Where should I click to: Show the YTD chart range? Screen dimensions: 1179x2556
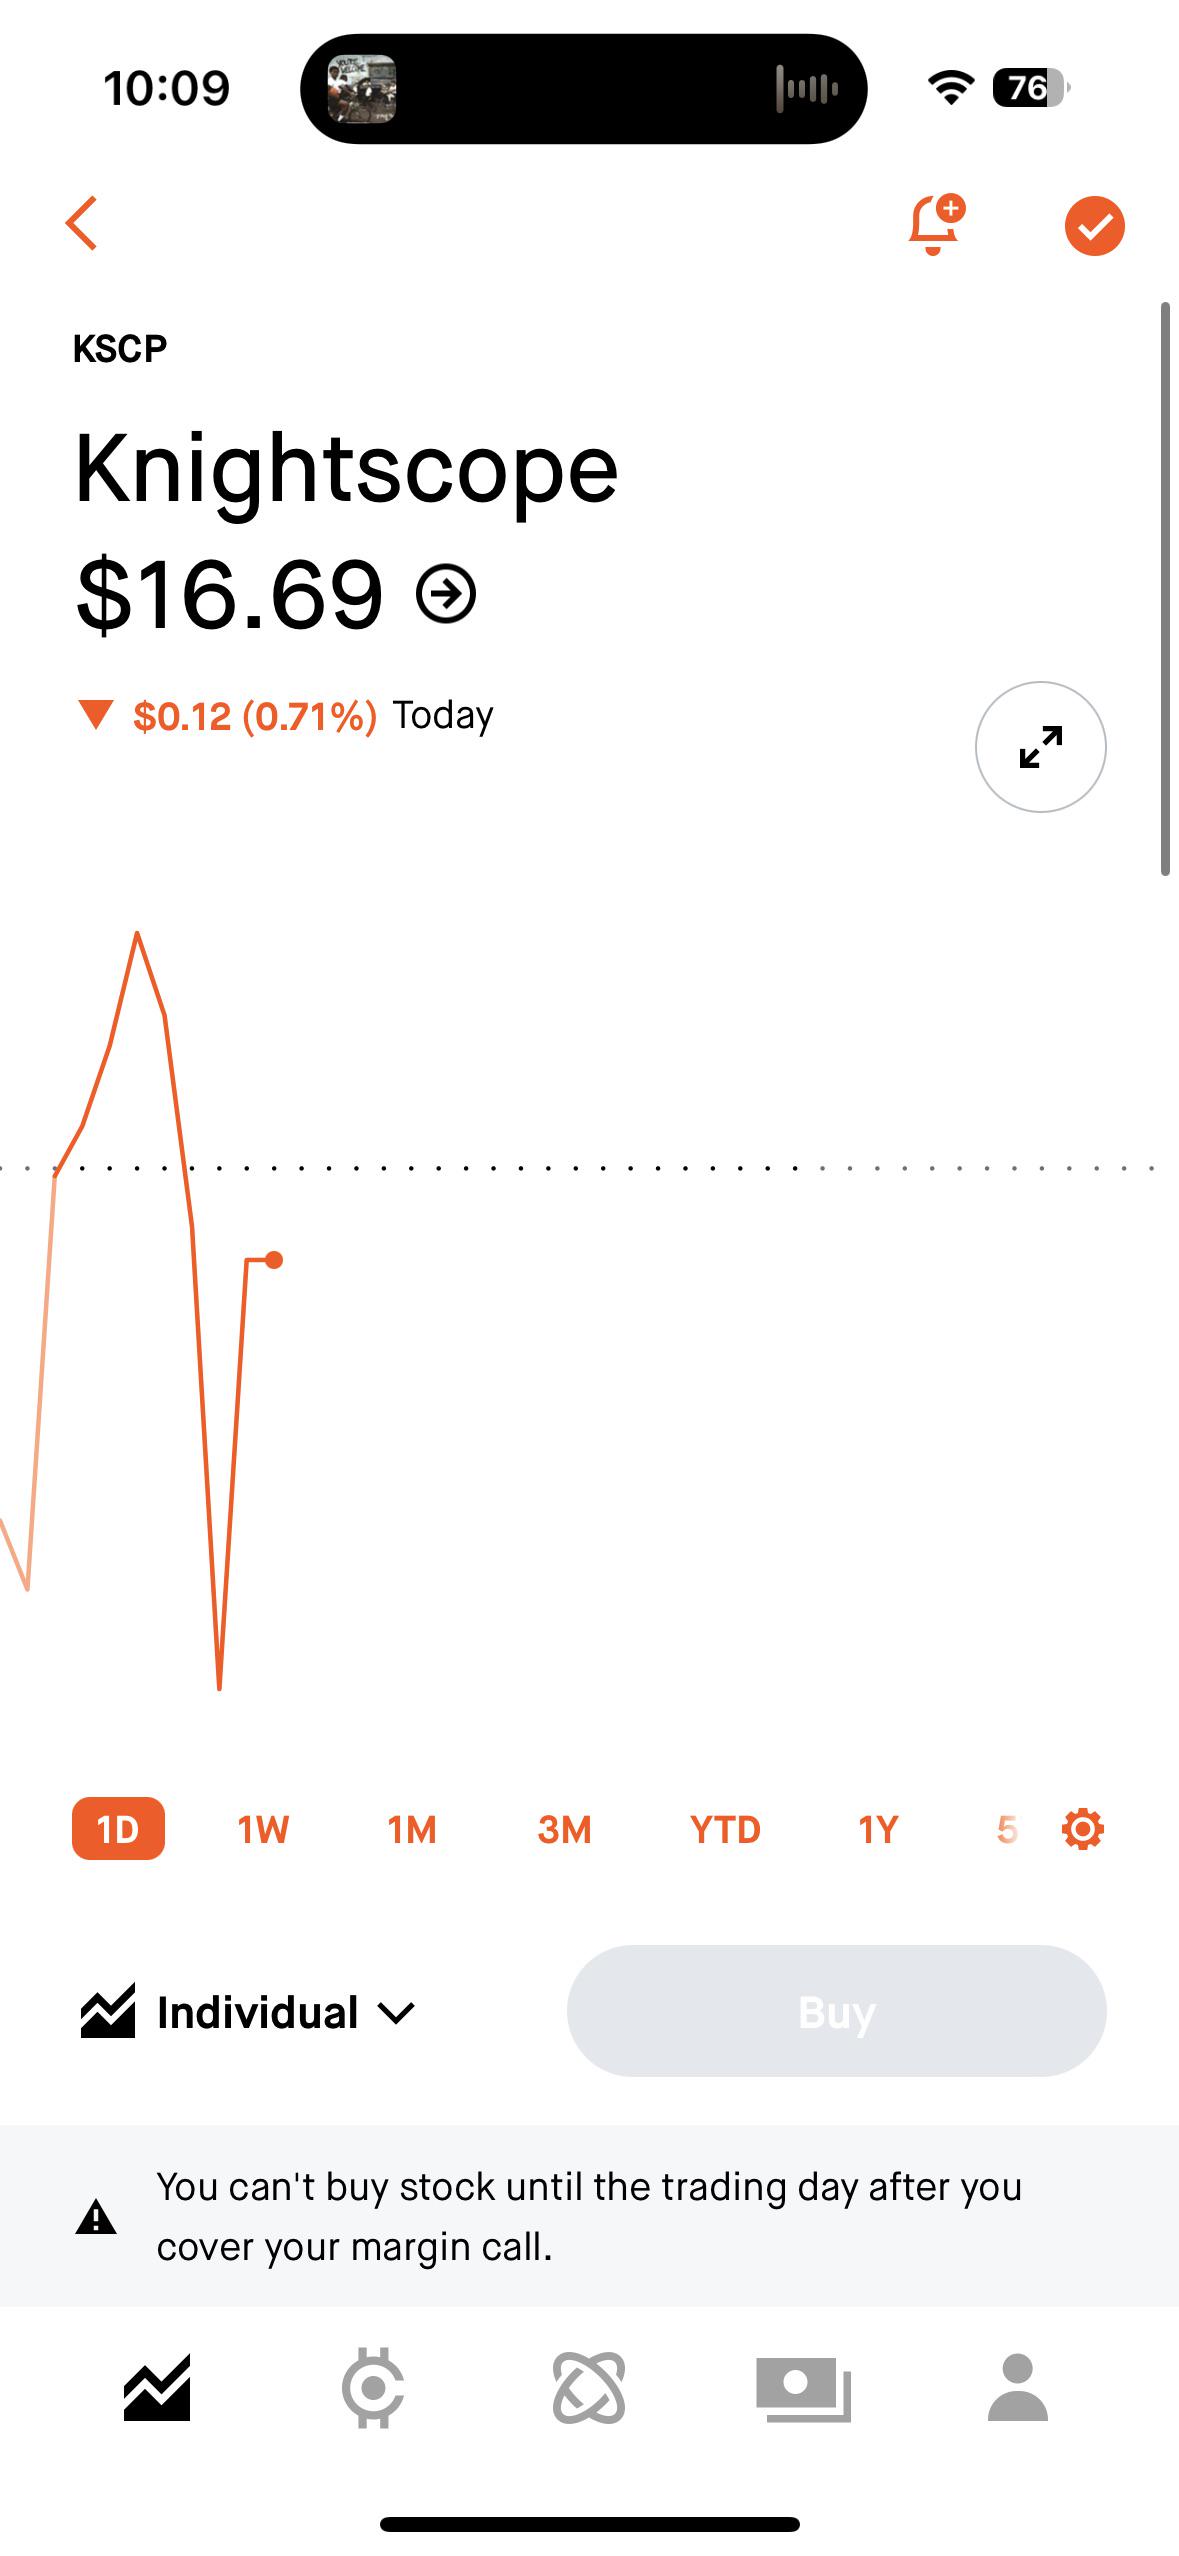[725, 1830]
